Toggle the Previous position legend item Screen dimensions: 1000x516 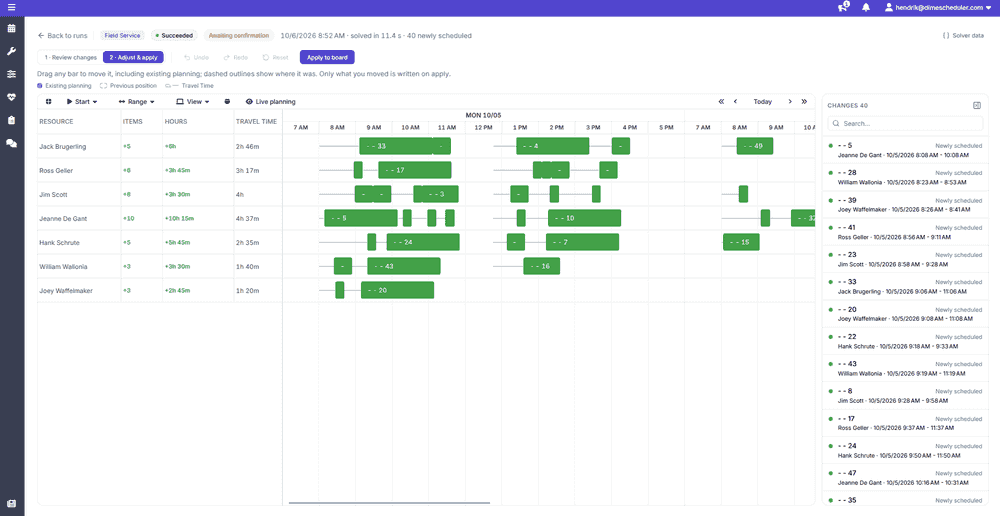click(128, 85)
